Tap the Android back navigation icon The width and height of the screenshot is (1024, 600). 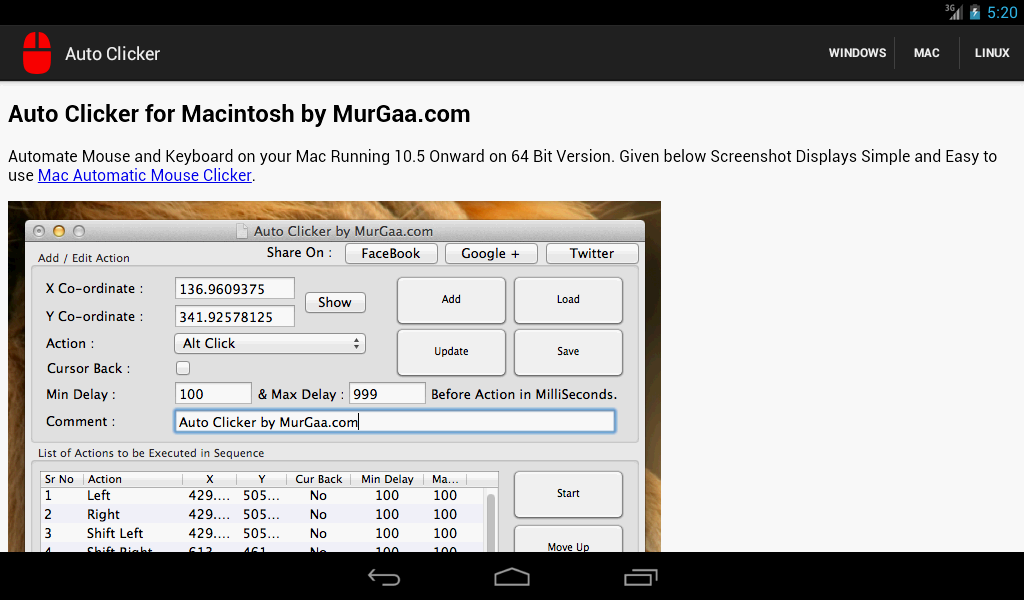(384, 577)
